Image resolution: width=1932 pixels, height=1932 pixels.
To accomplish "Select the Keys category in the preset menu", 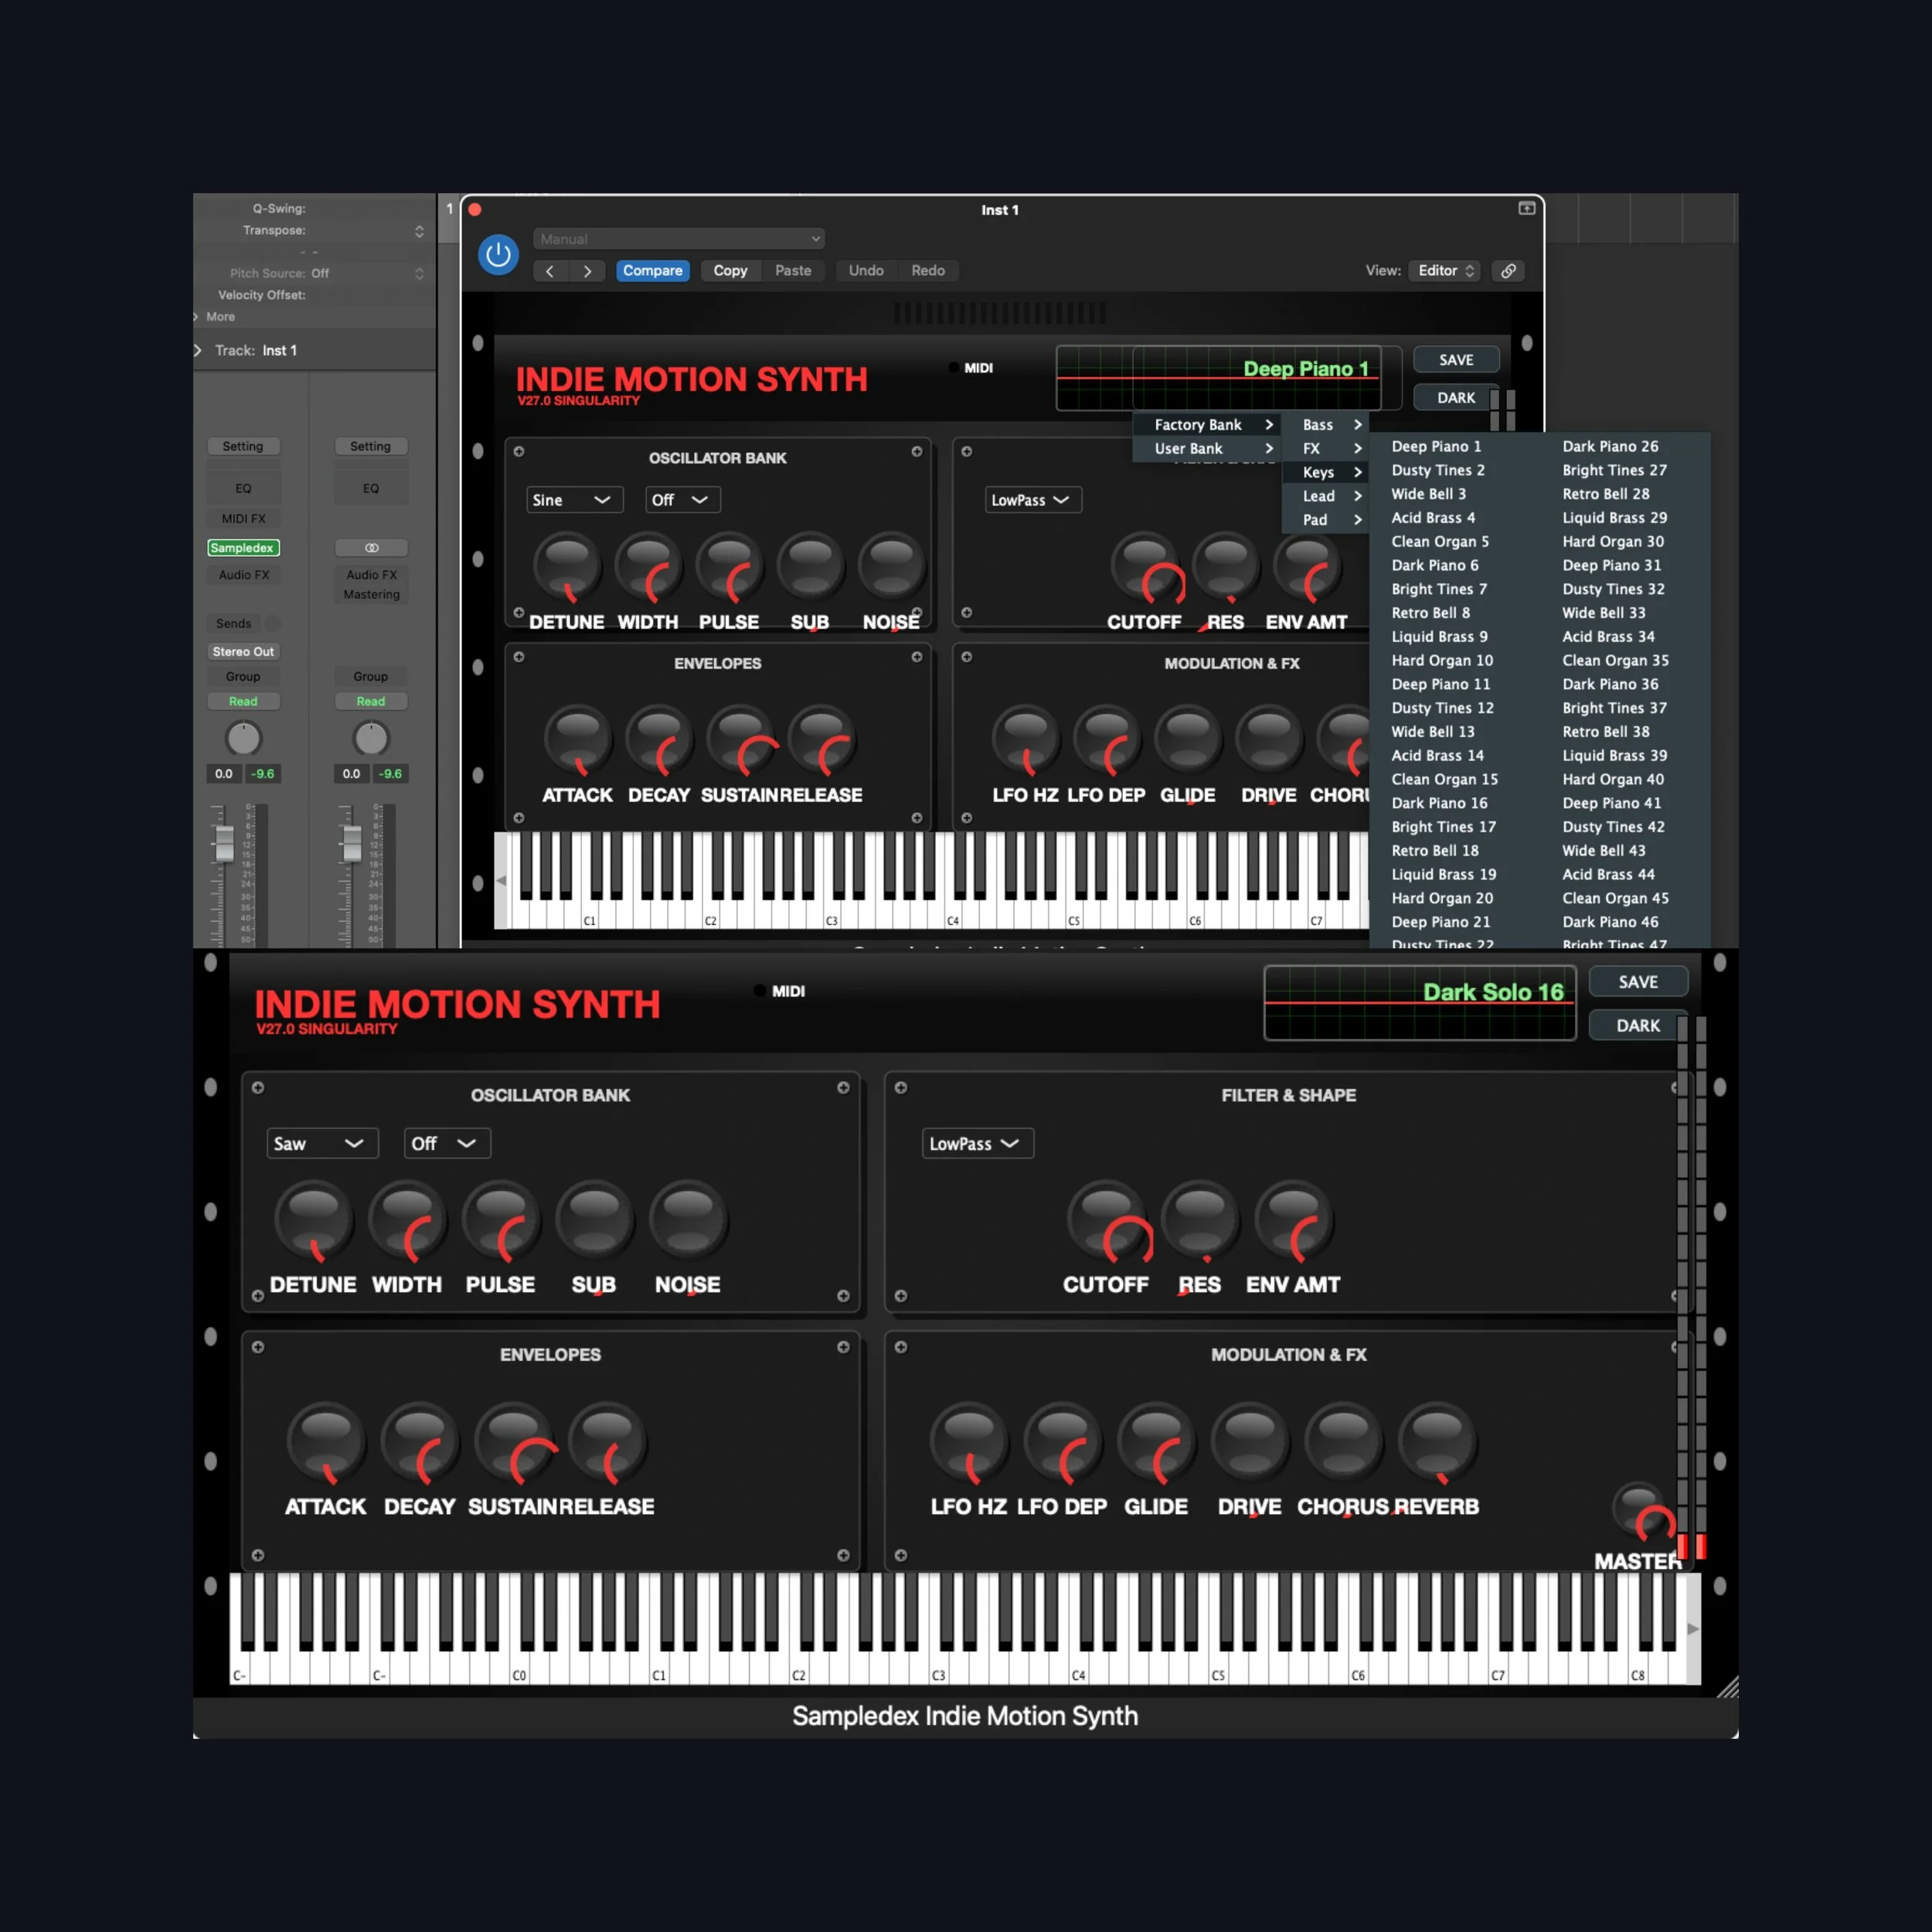I will (1318, 472).
